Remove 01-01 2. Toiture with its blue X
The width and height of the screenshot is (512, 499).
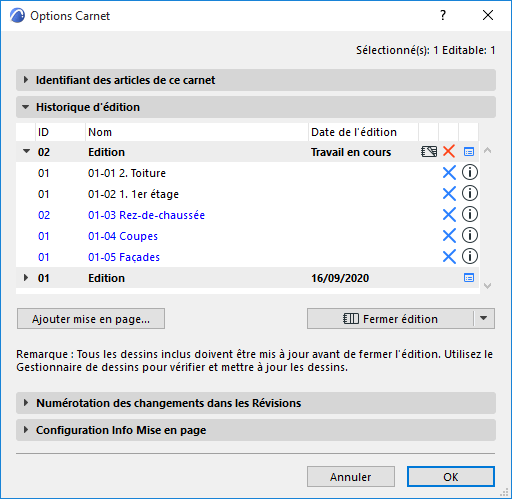click(x=449, y=173)
